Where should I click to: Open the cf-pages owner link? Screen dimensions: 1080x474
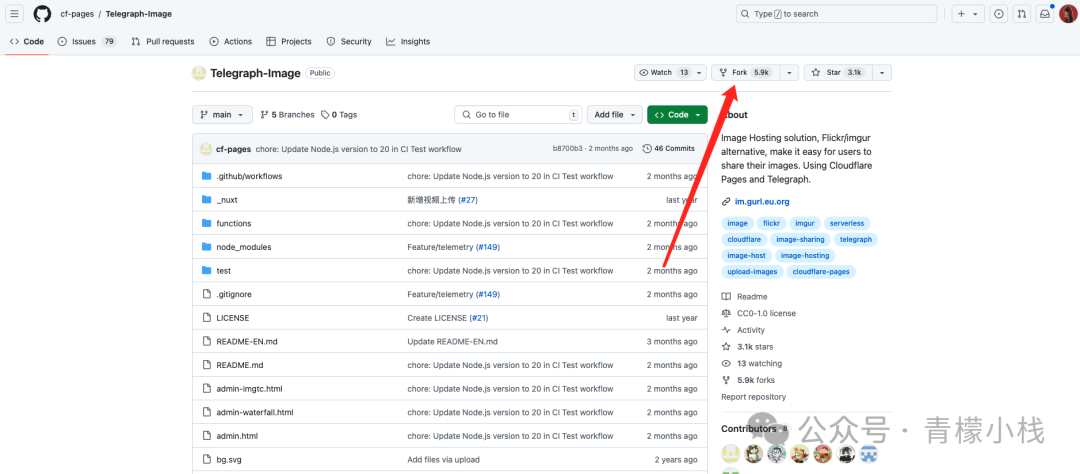(77, 14)
